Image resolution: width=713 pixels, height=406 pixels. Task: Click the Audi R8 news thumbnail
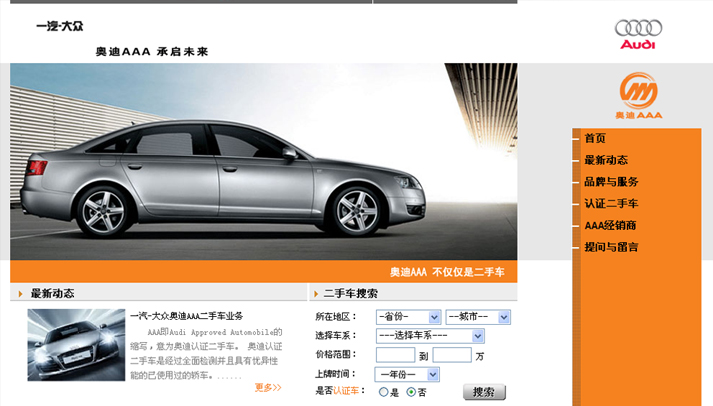pos(76,345)
